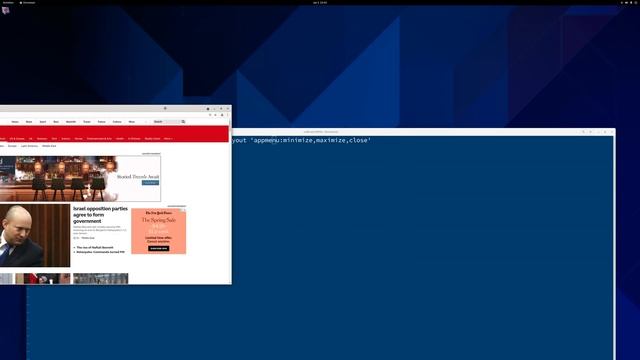Open the Activities overview in top bar
Screen dimensions: 640x360
coord(8,2)
